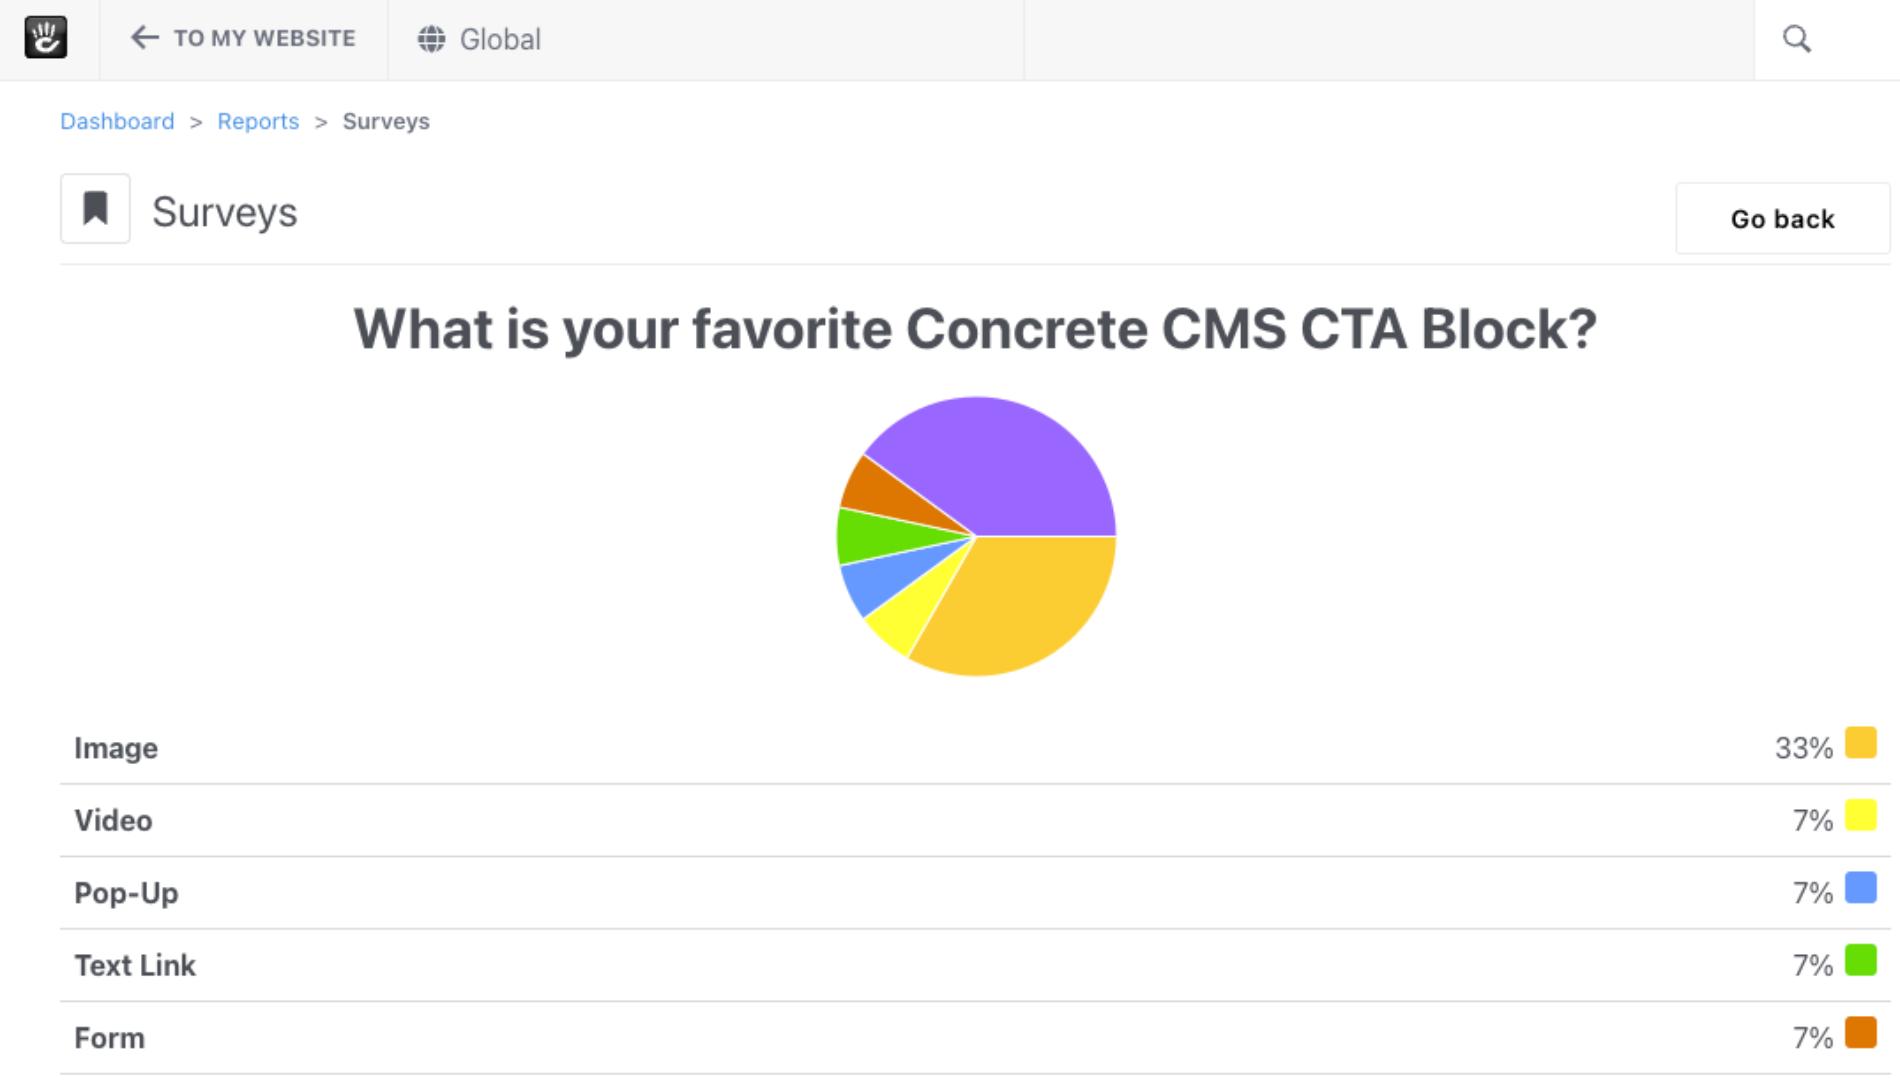1900x1080 pixels.
Task: Open search via the magnifier icon
Action: [1797, 40]
